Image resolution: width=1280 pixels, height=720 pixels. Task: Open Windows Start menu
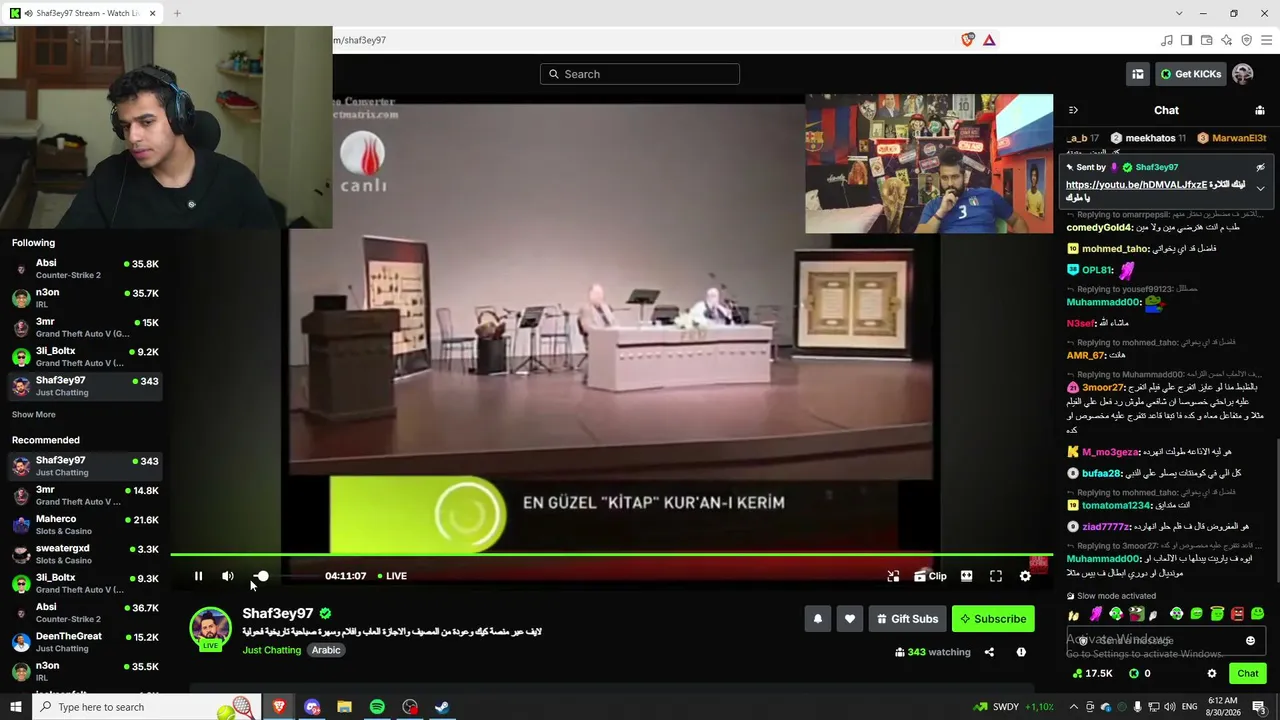pyautogui.click(x=16, y=707)
